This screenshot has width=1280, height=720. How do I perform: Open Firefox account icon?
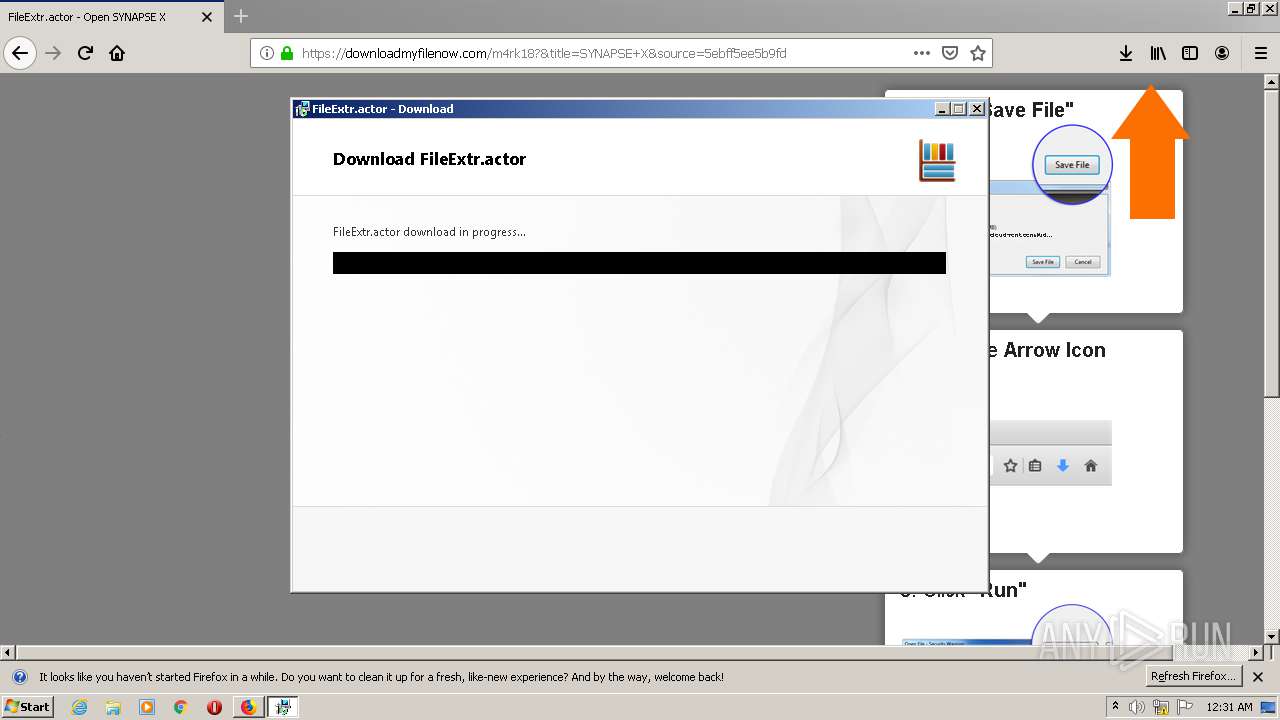point(1222,53)
